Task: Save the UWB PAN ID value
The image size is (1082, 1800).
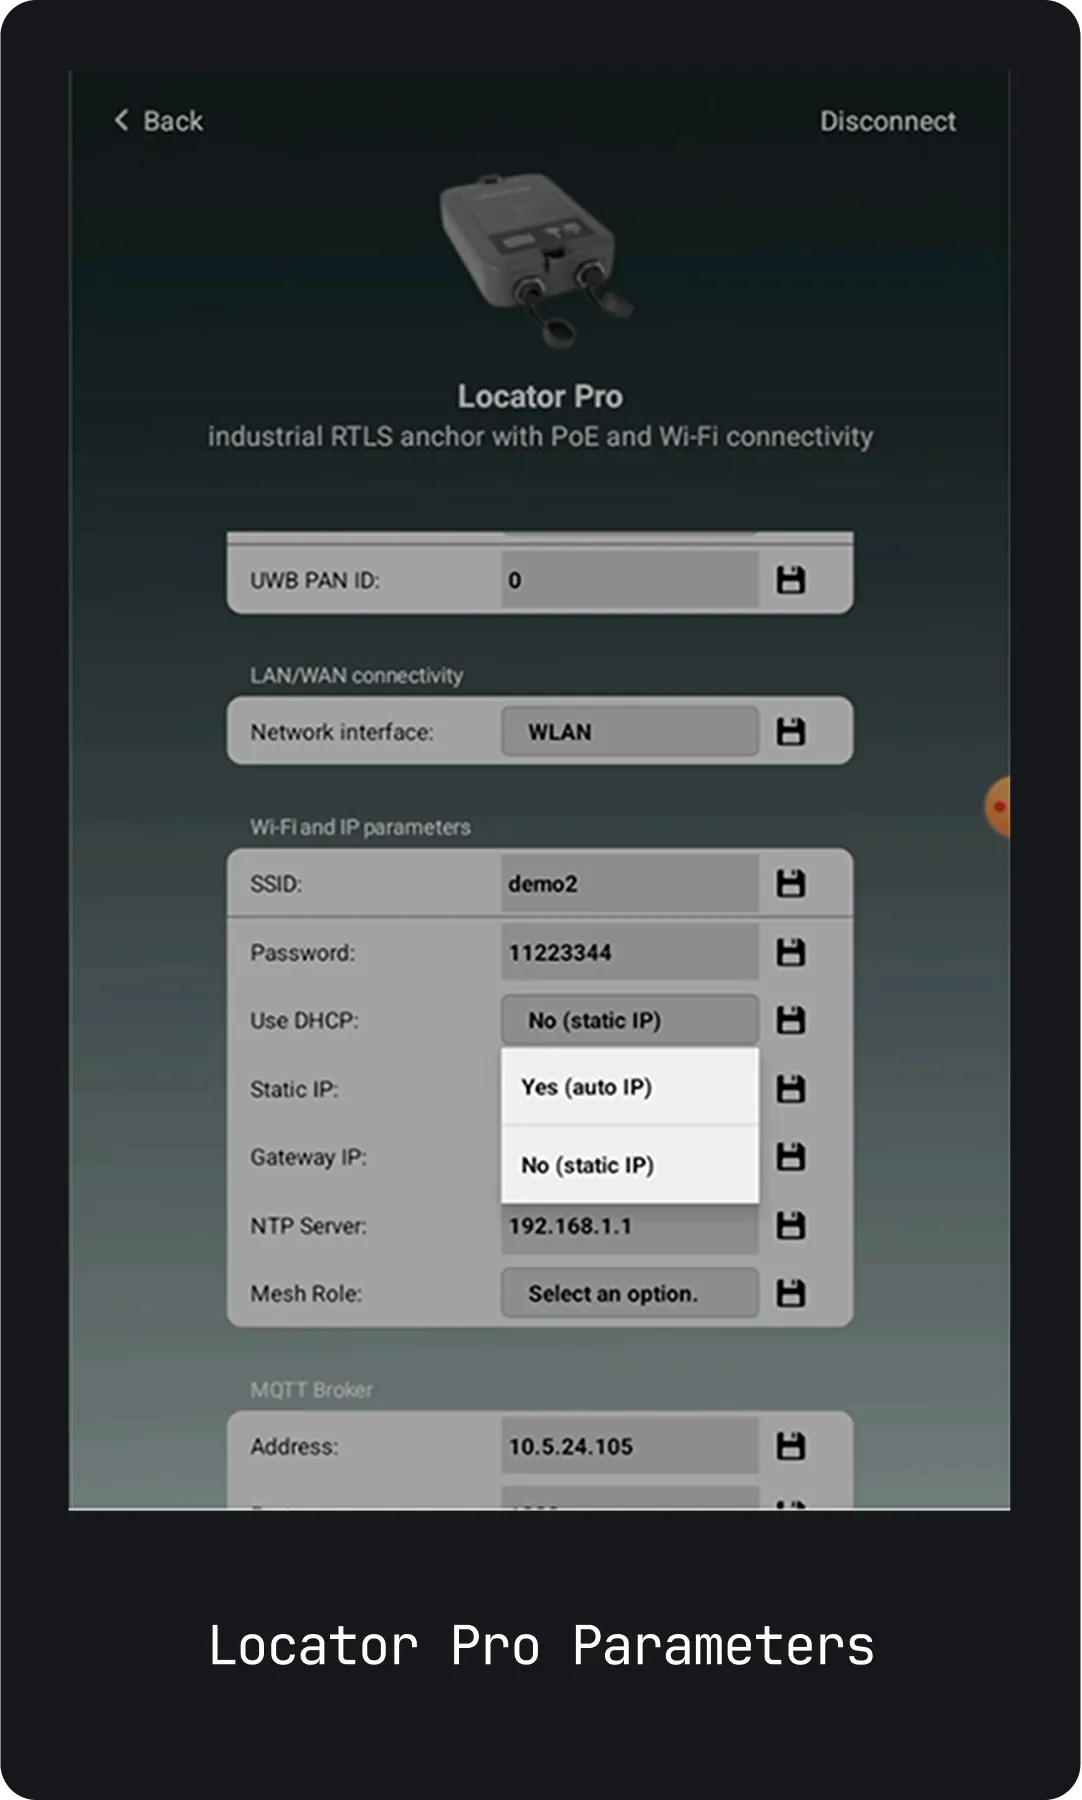Action: tap(790, 580)
